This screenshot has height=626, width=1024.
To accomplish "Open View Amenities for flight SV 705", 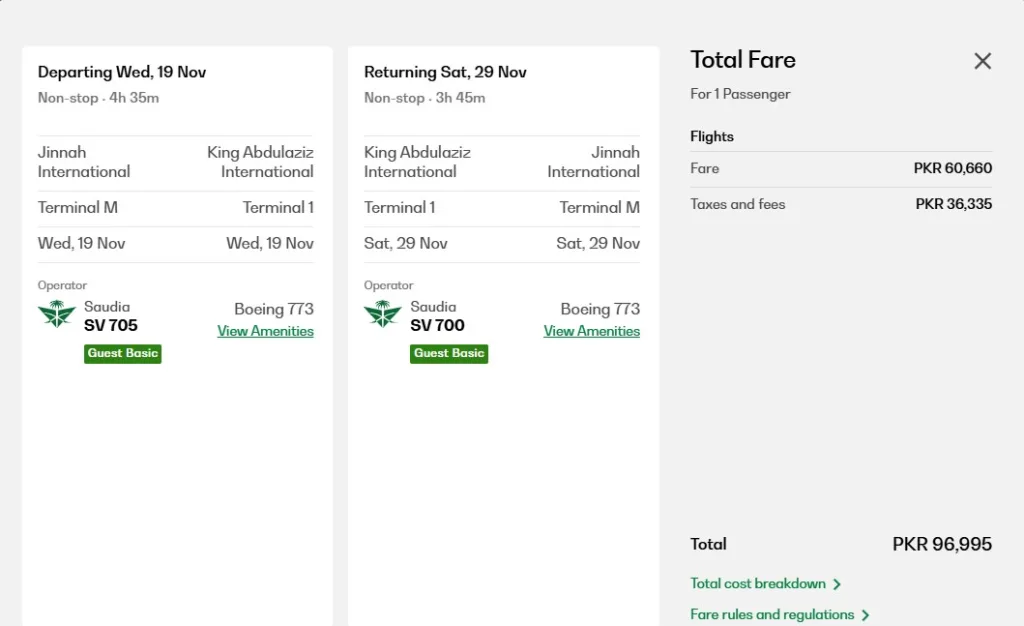I will click(265, 331).
